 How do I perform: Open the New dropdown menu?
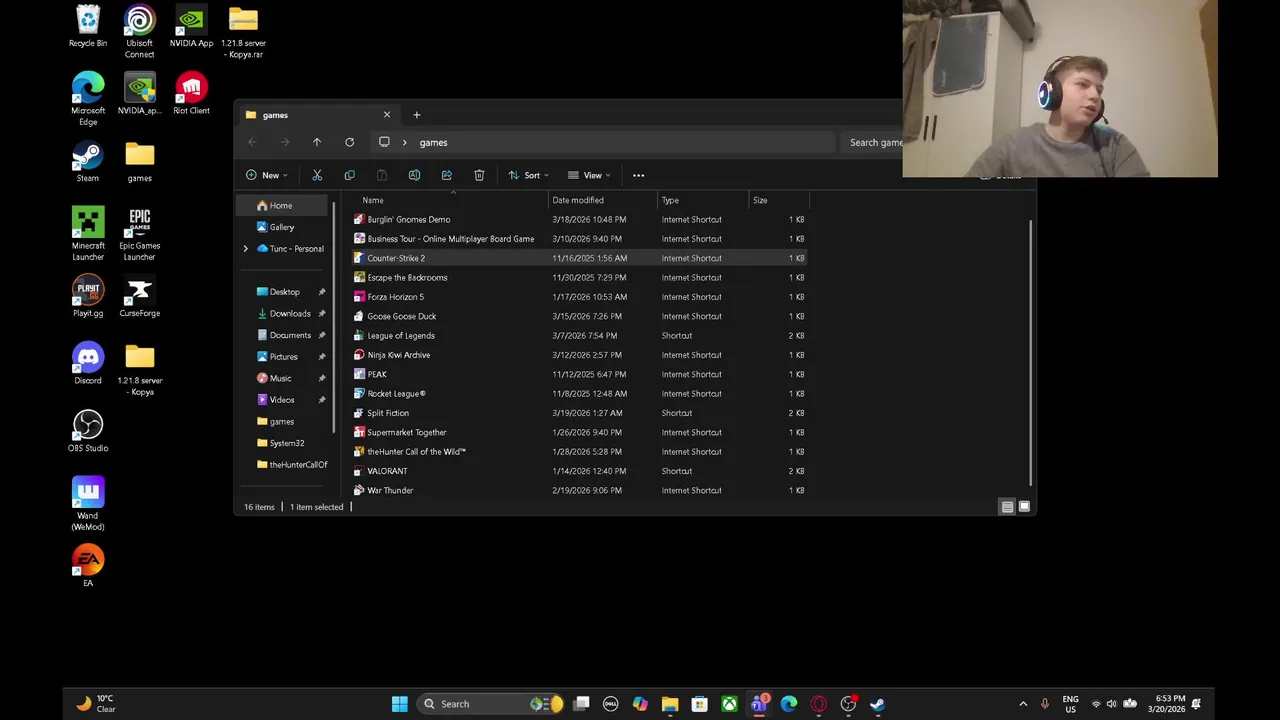[x=267, y=175]
